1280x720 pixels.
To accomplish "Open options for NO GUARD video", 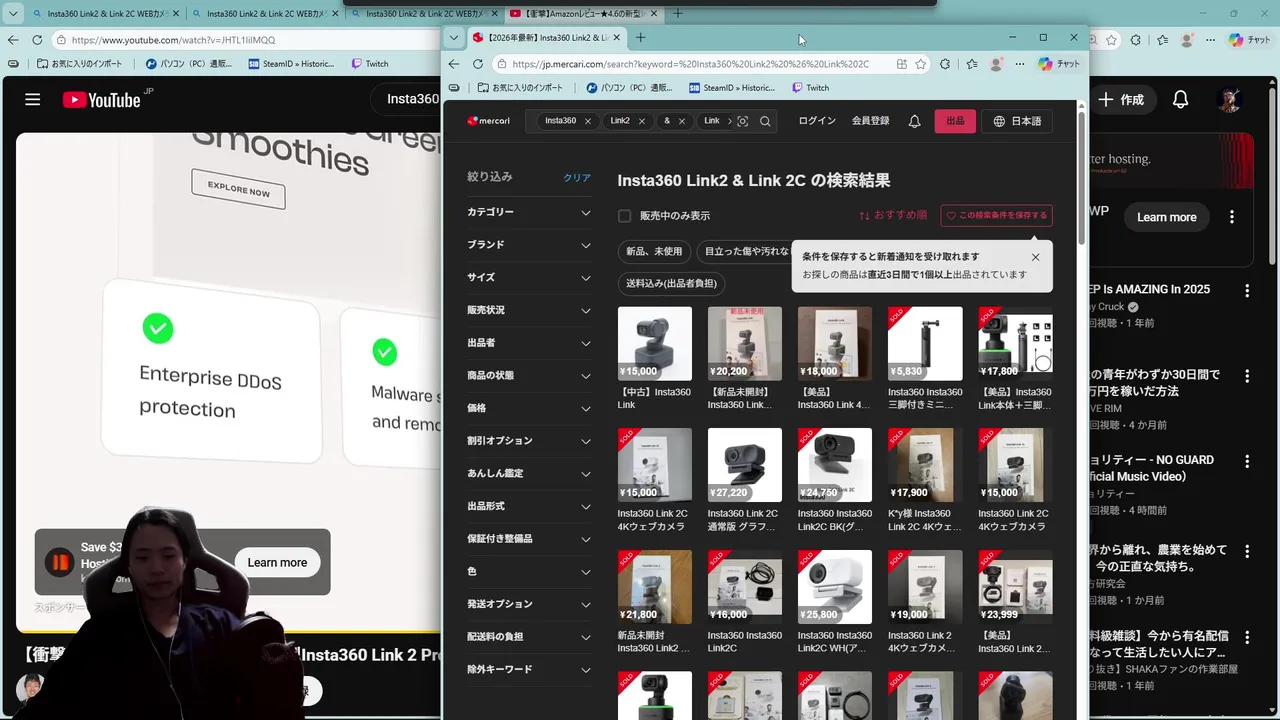I will click(x=1247, y=462).
